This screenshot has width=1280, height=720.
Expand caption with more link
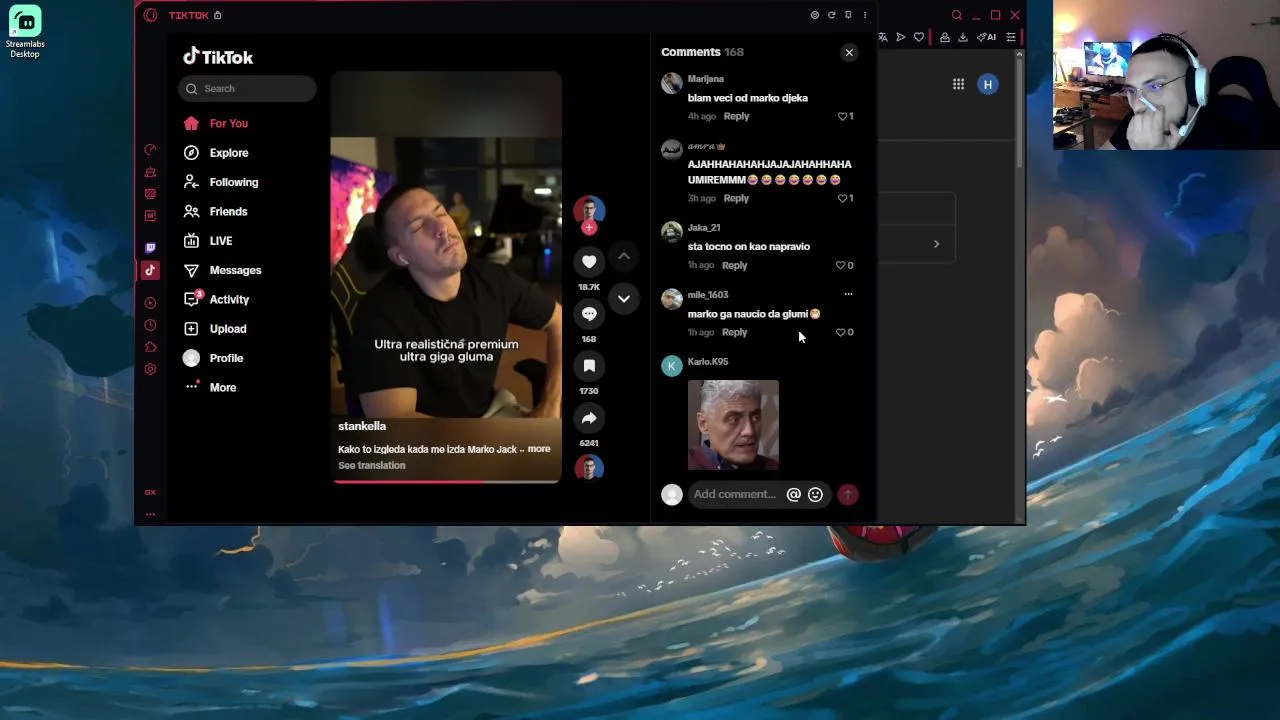[539, 449]
